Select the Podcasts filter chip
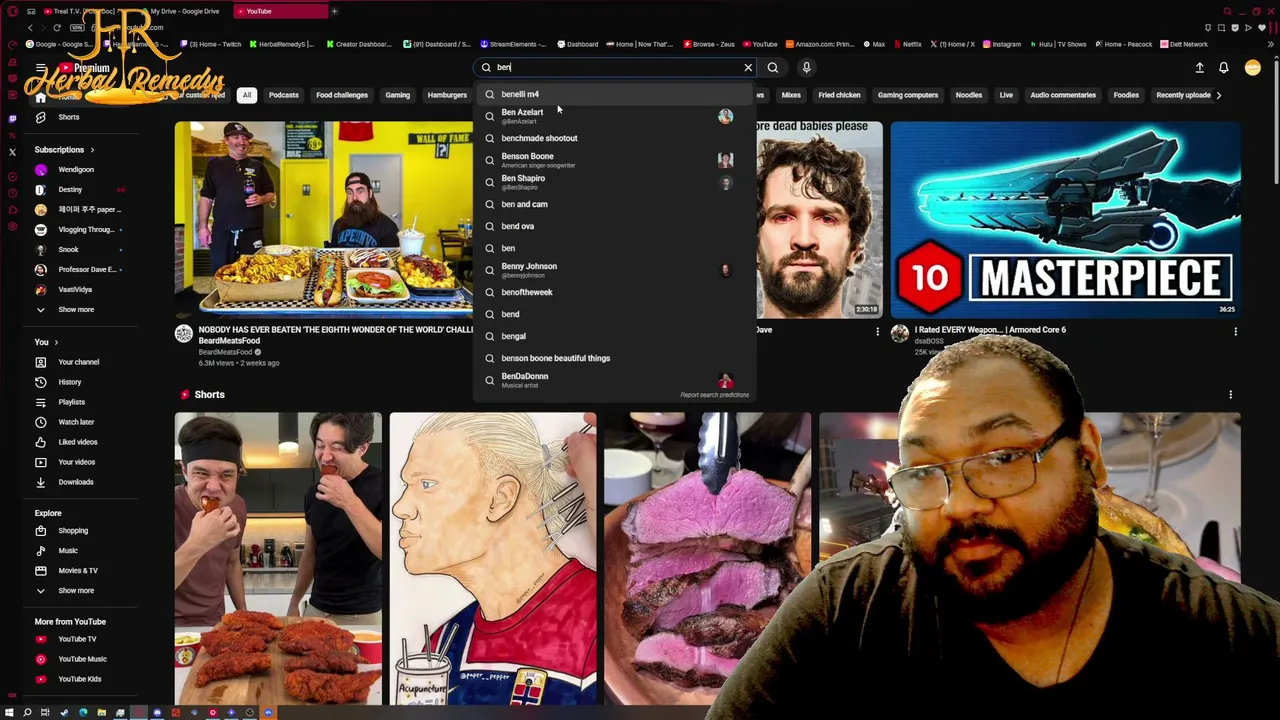This screenshot has height=720, width=1280. [x=283, y=95]
